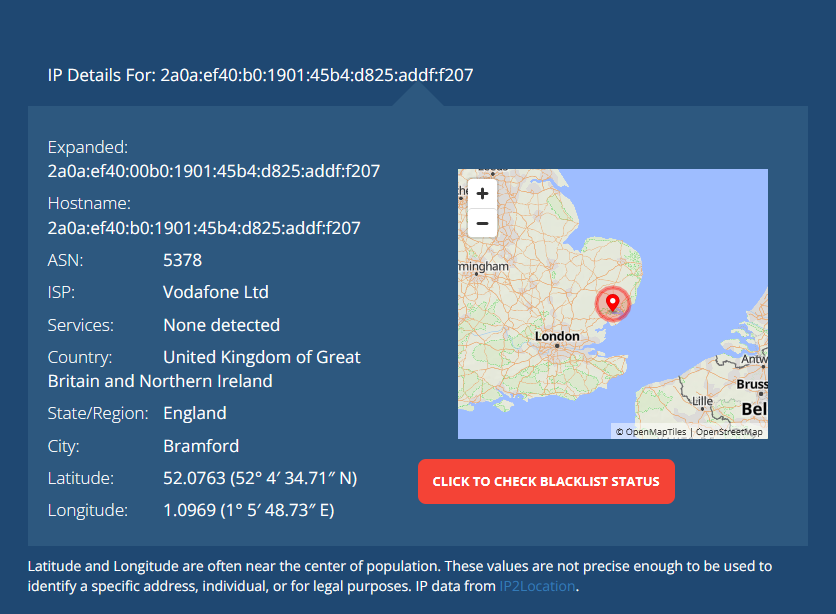
Task: Click the expanded address 2a0a:ef40:00b0:1901:45b4:d825:addf:f207
Action: [214, 171]
